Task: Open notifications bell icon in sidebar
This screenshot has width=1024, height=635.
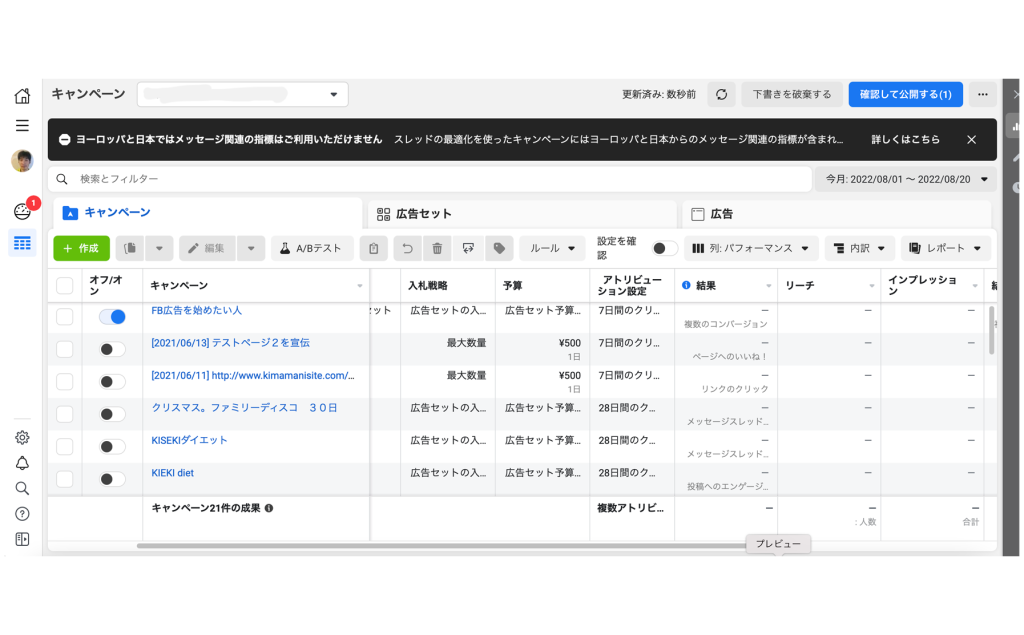Action: coord(22,463)
